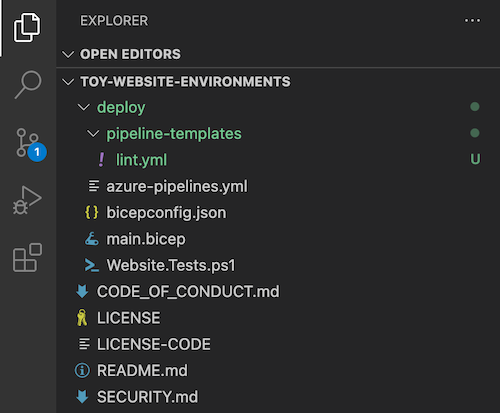Screen dimensions: 500x413
Task: Collapse the pipeline-templates folder chevron
Action: click(93, 134)
